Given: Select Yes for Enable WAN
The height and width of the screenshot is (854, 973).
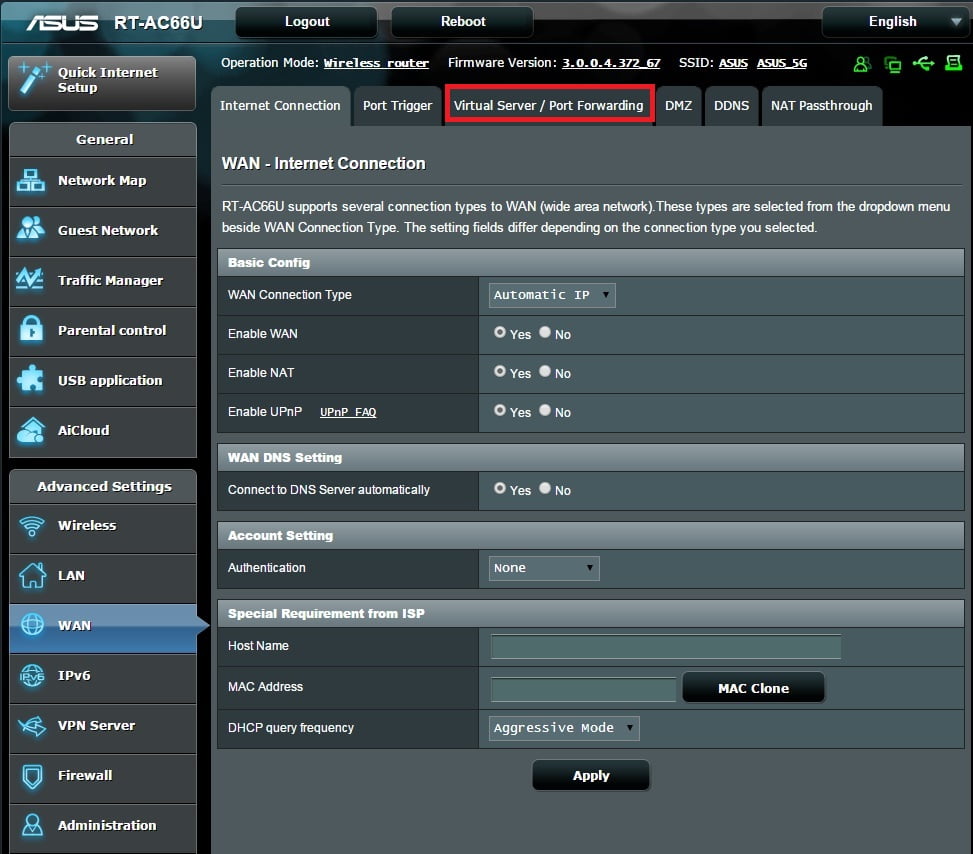Looking at the screenshot, I should coord(500,333).
